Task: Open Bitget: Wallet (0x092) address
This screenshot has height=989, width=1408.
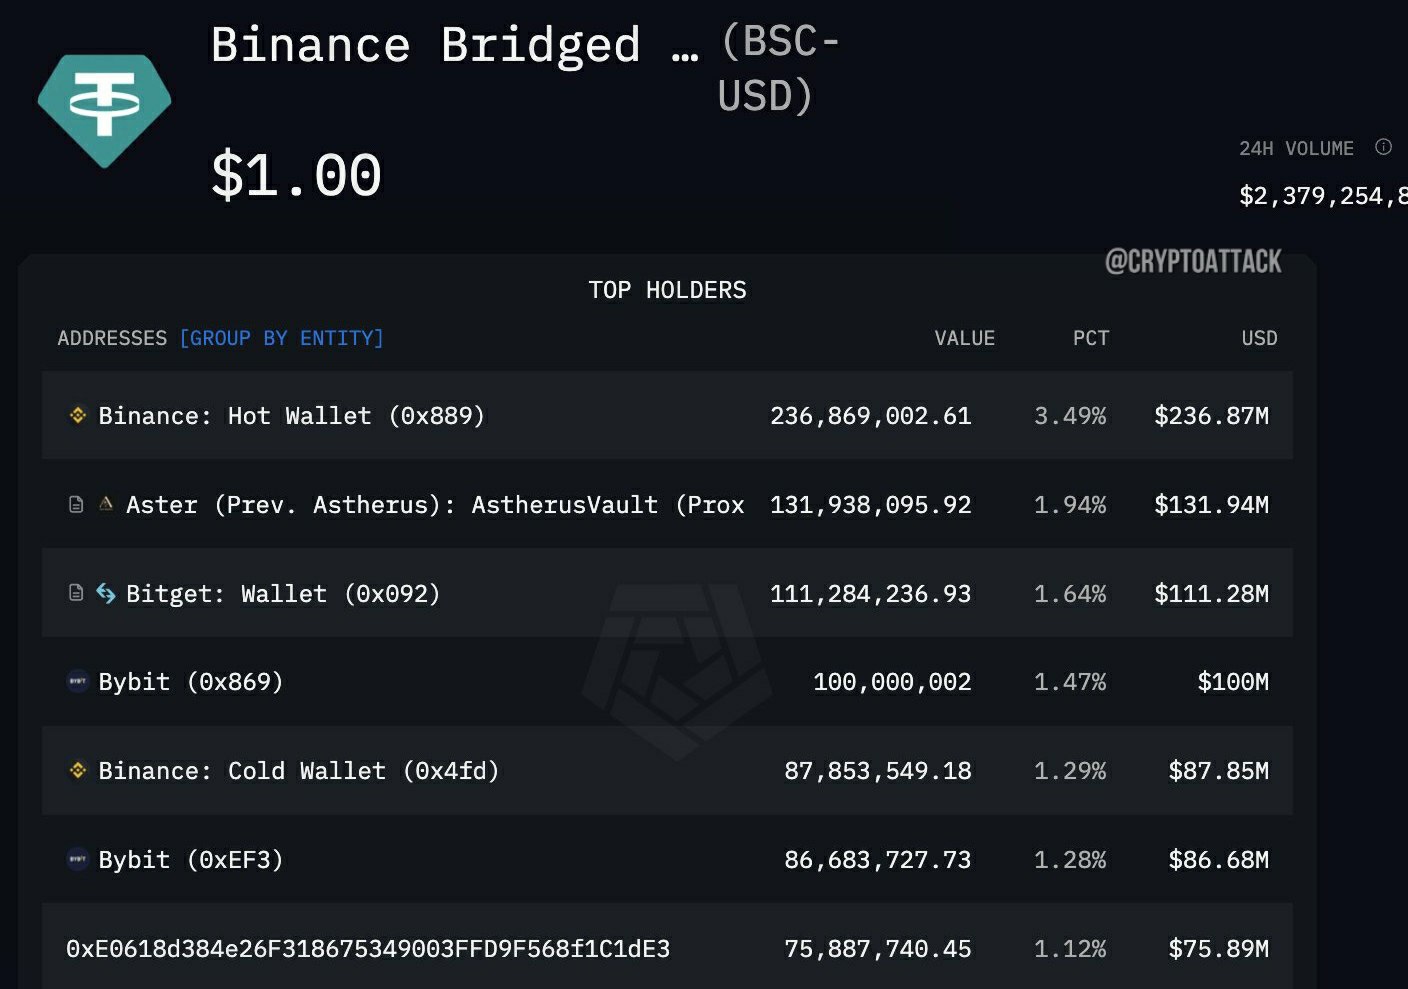Action: click(283, 594)
